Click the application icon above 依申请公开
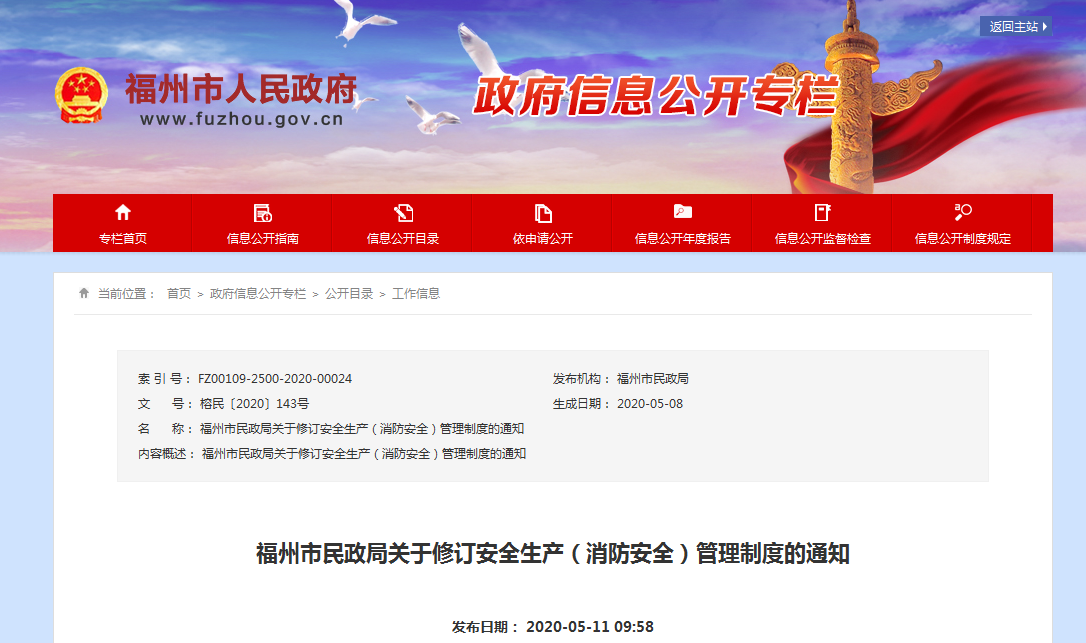The height and width of the screenshot is (643, 1086). click(542, 213)
